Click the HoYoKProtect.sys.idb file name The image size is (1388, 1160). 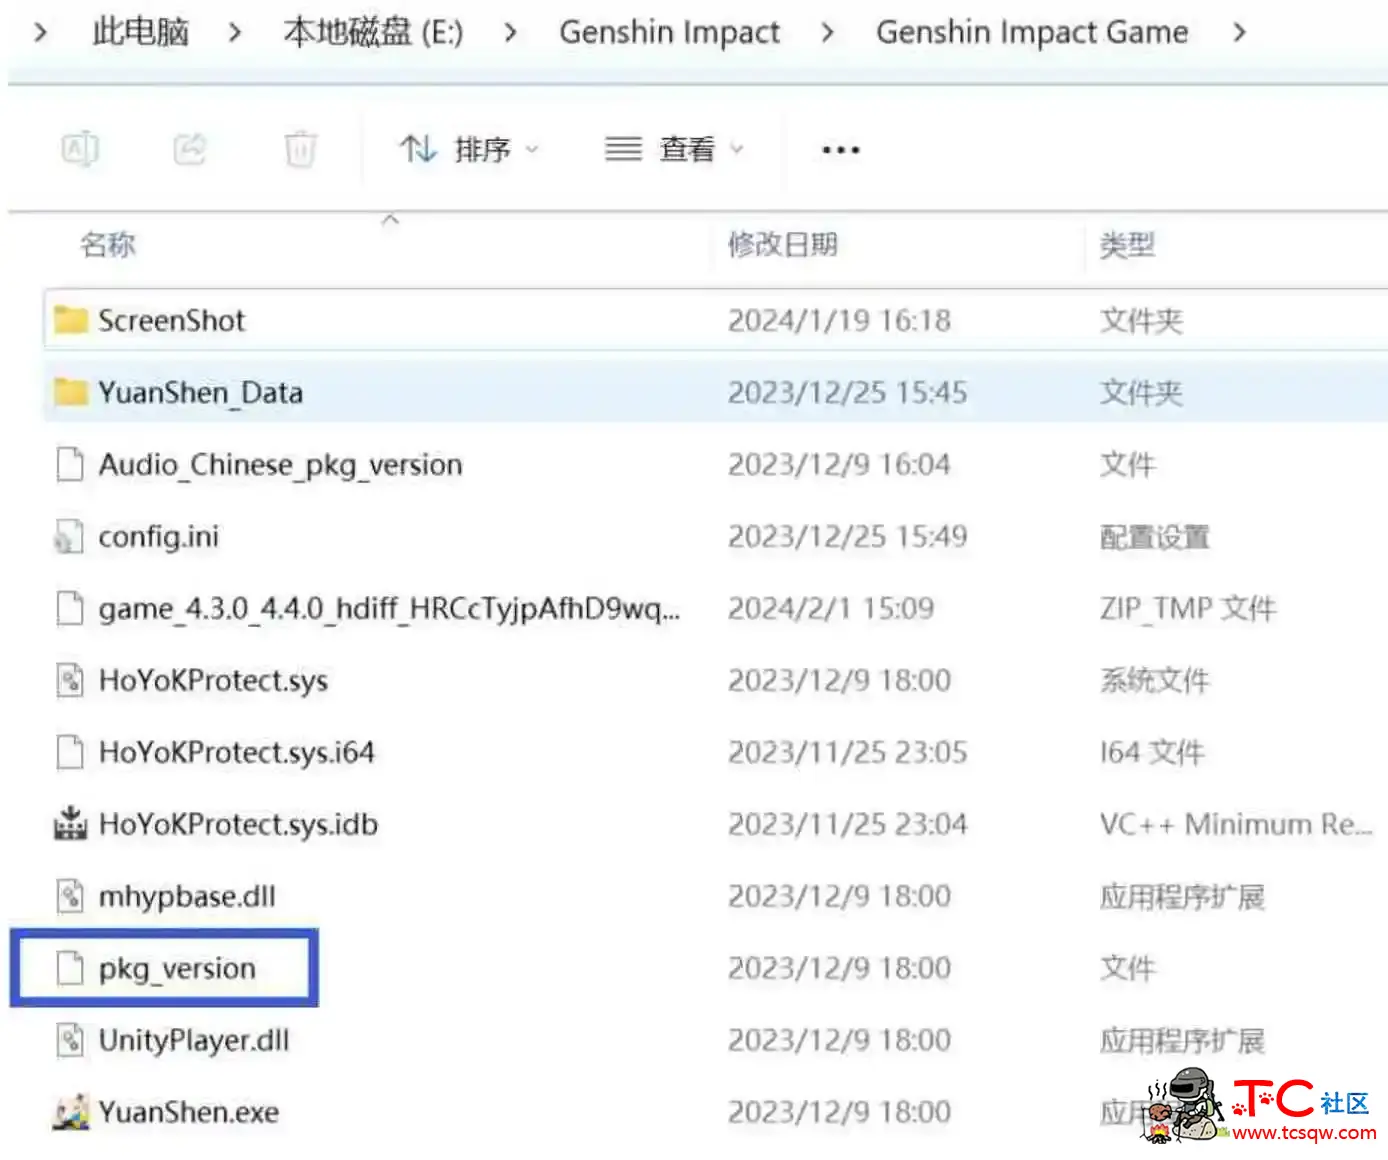click(238, 824)
